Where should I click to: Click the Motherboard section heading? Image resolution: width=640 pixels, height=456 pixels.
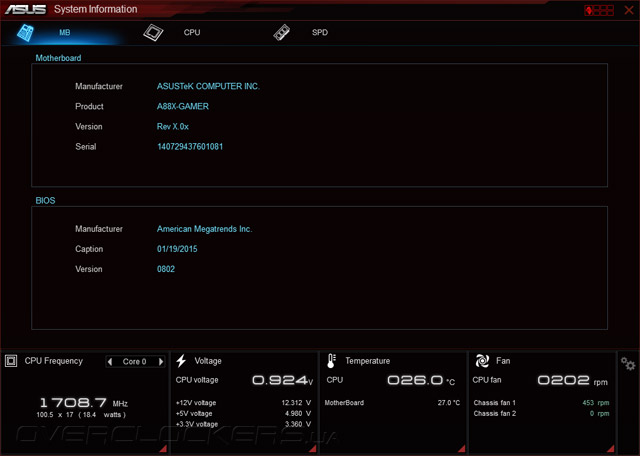point(58,58)
